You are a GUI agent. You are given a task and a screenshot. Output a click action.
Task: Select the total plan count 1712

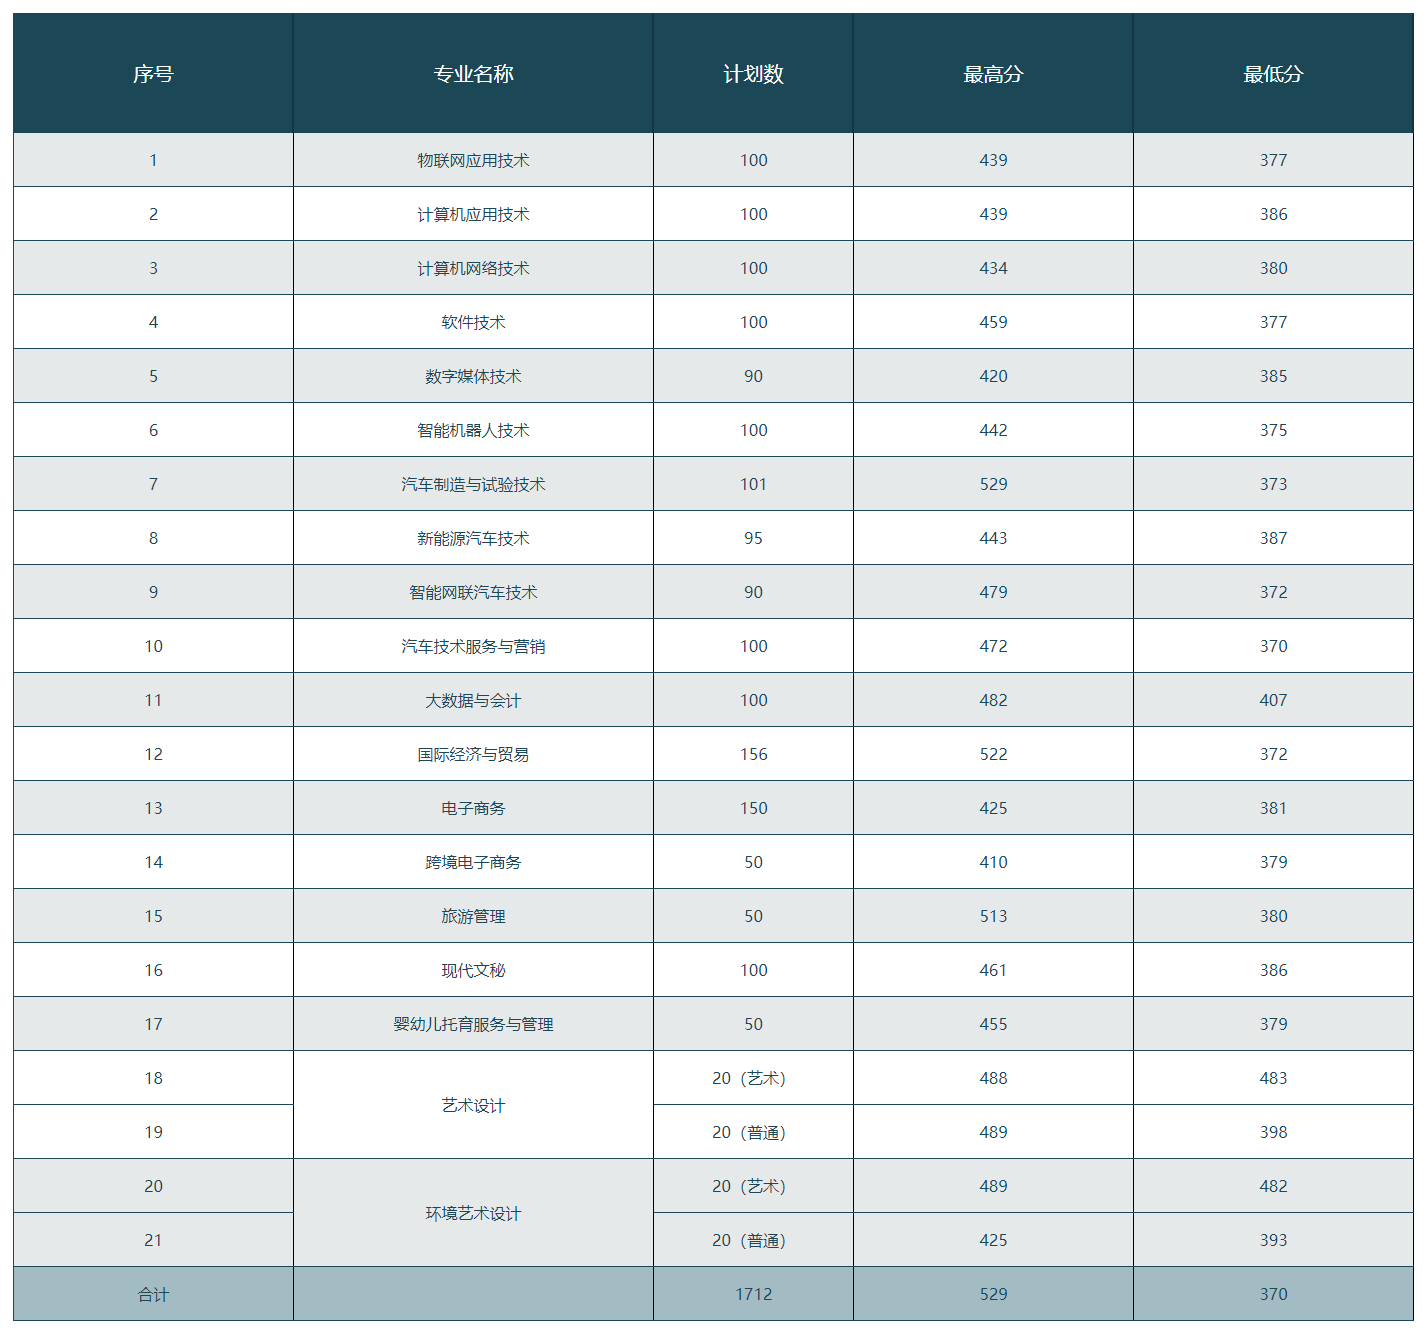pos(753,1294)
